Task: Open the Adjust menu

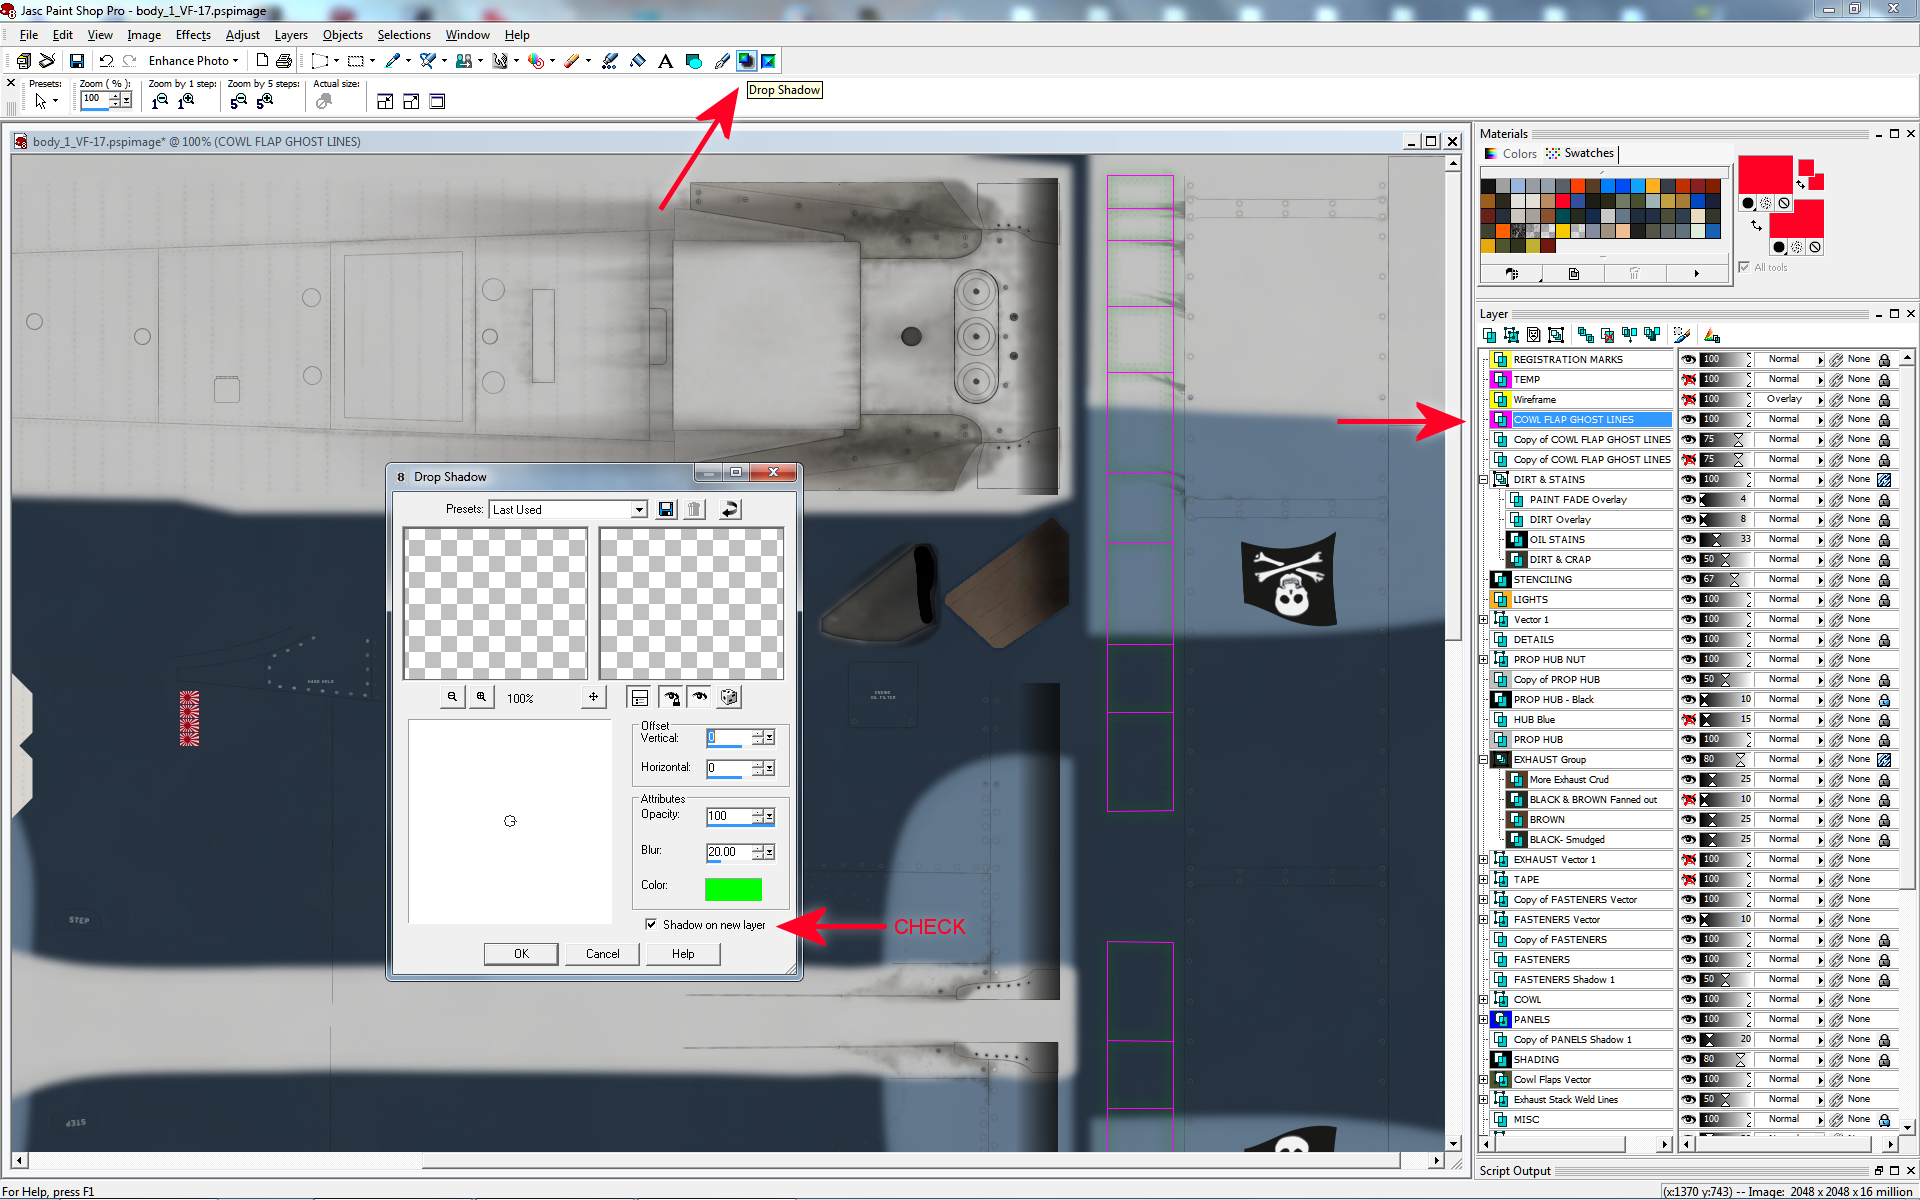Action: point(243,35)
